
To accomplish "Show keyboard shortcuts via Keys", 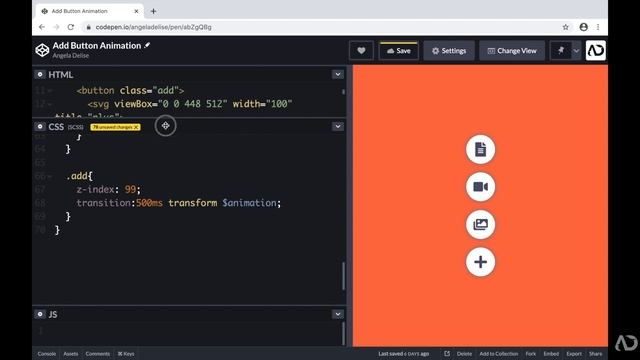I will point(126,353).
